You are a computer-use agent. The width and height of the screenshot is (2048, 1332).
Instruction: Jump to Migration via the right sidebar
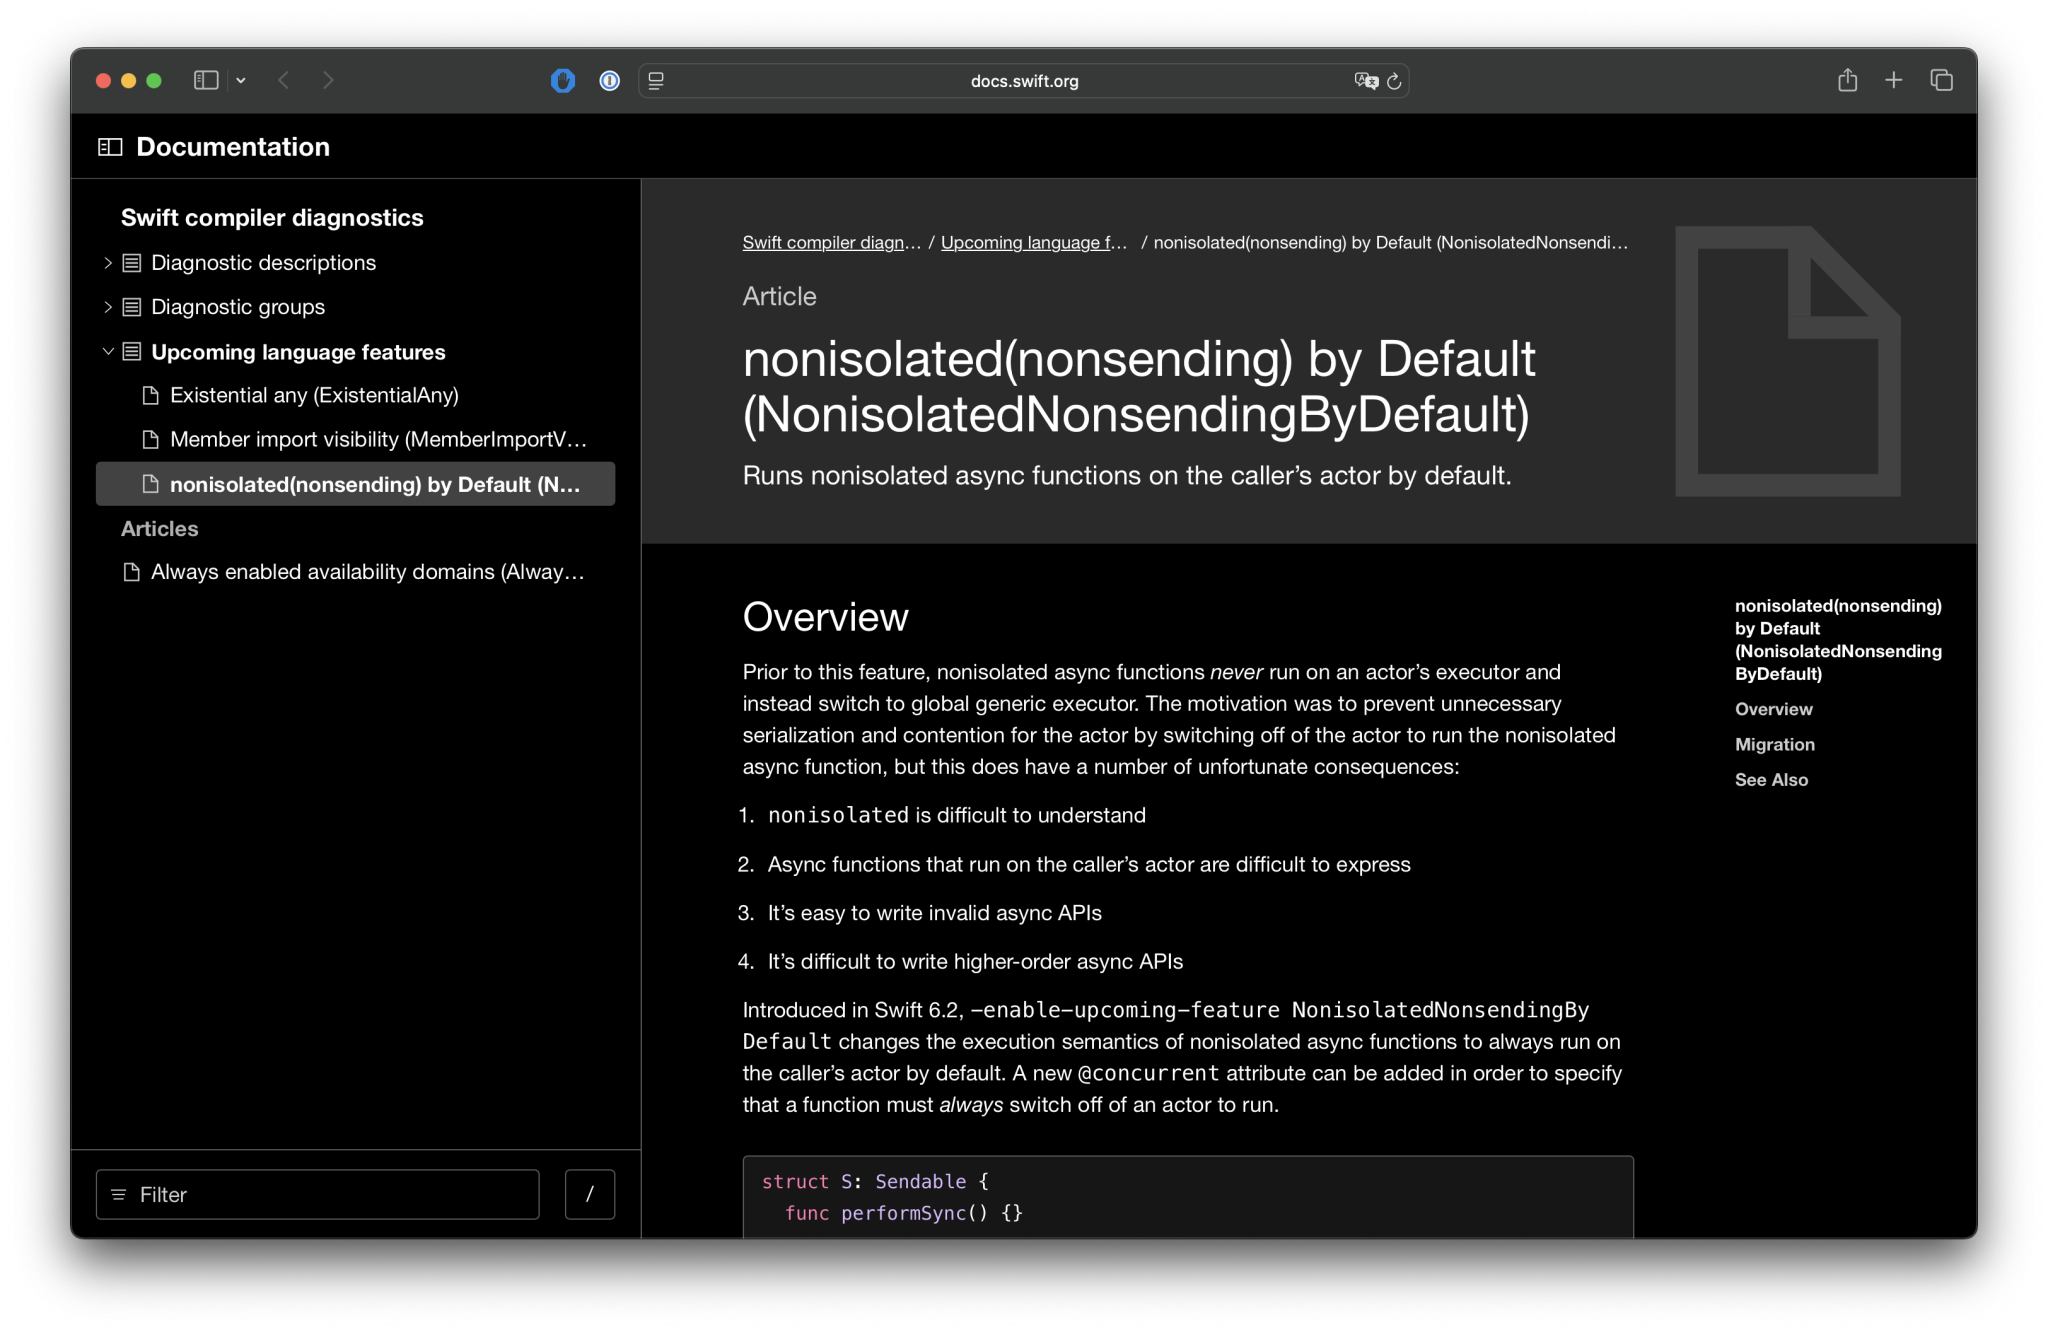point(1774,744)
